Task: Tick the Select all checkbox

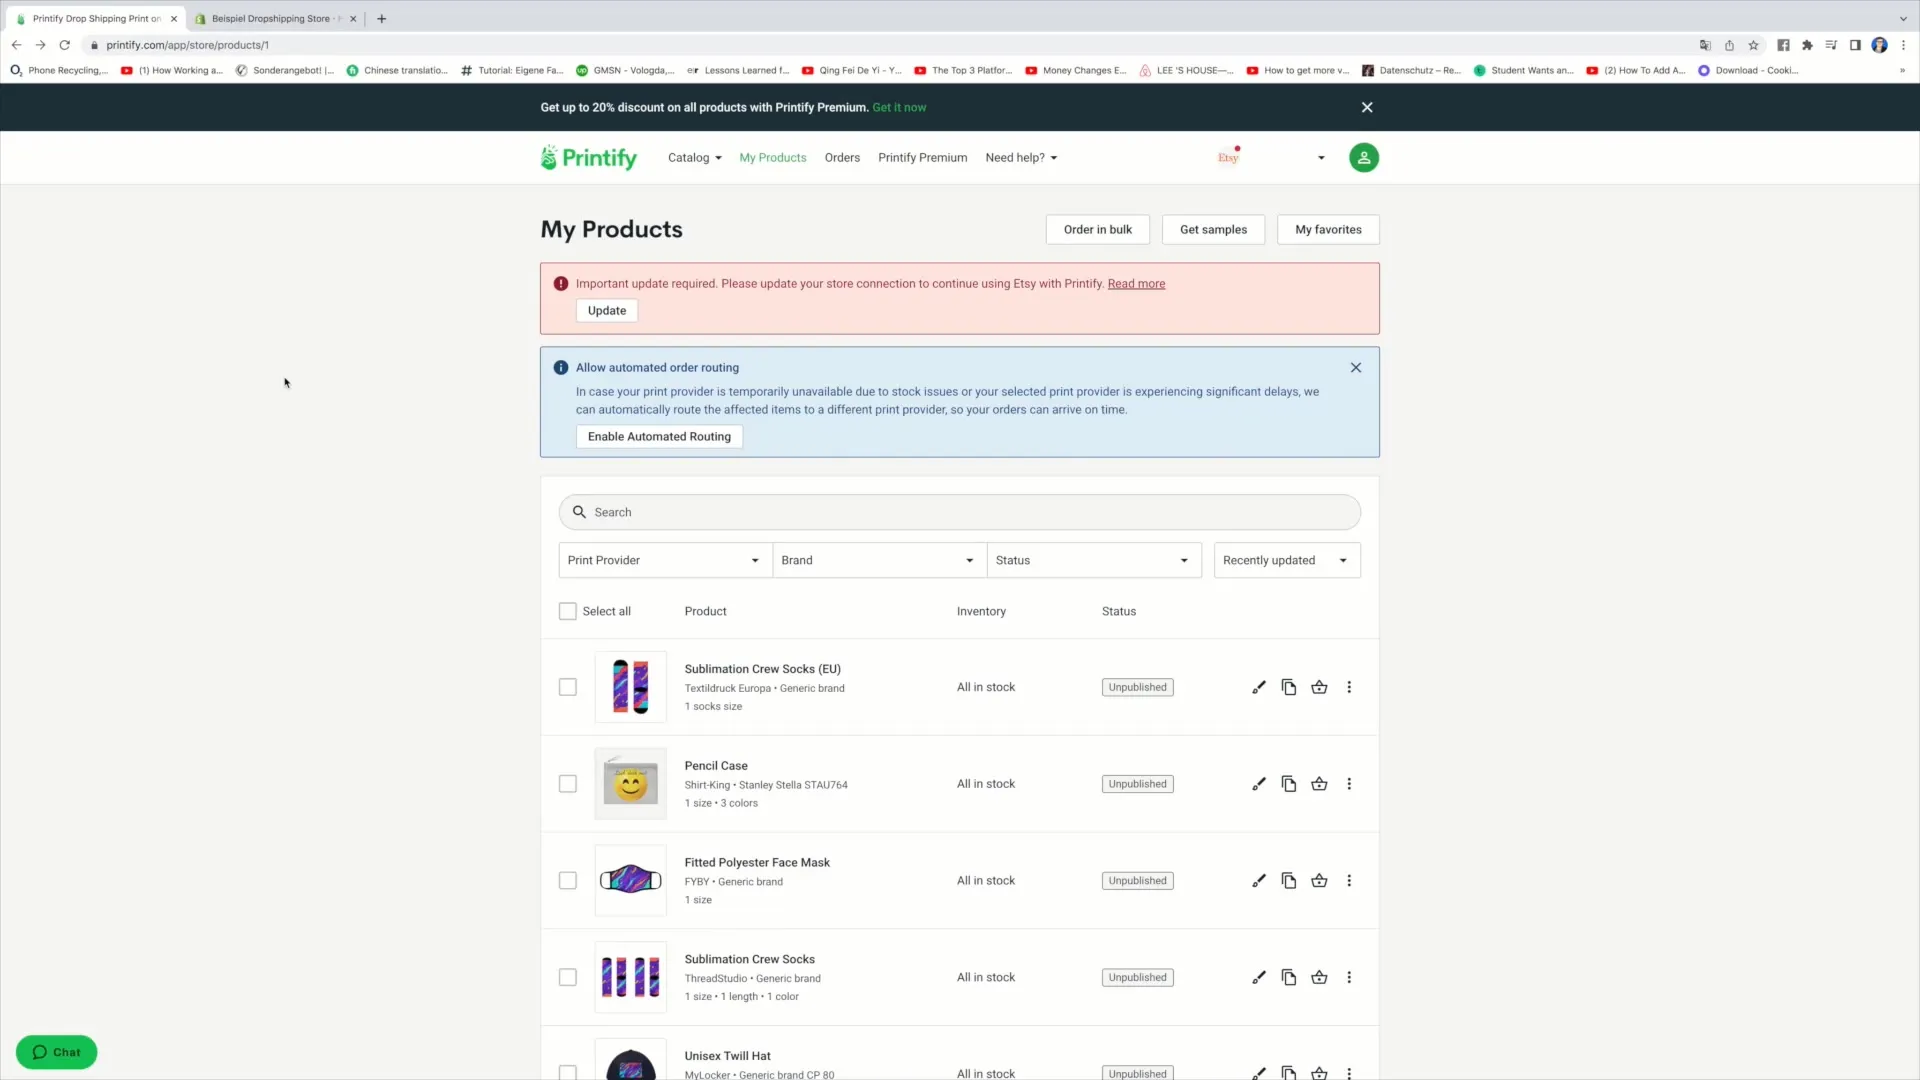Action: 567,611
